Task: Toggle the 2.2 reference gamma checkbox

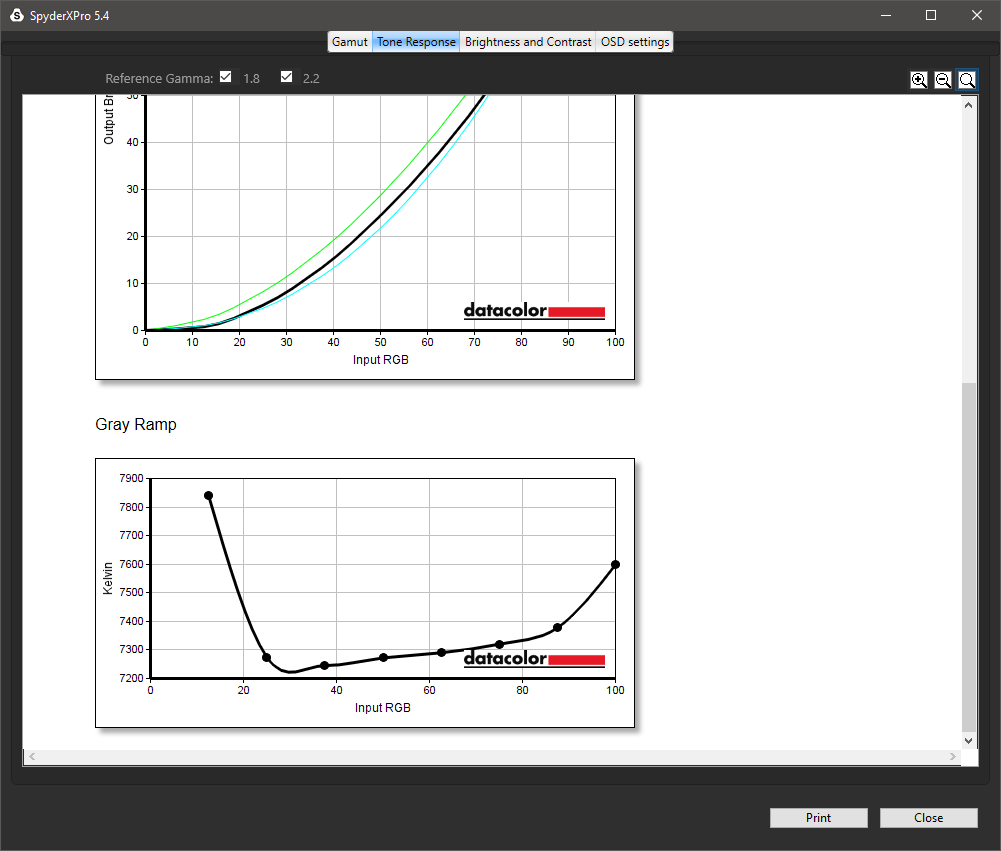Action: (287, 77)
